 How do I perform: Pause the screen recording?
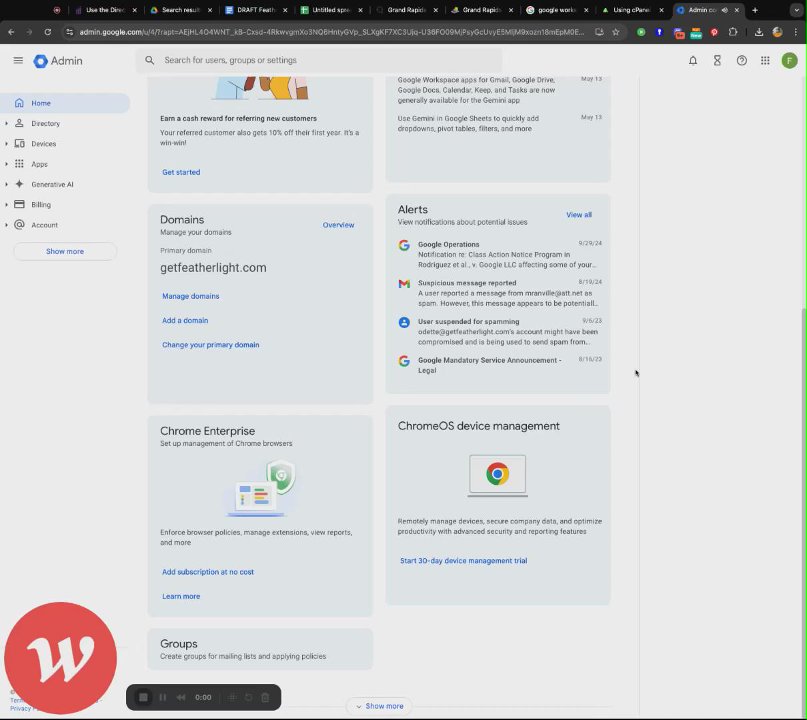click(163, 697)
